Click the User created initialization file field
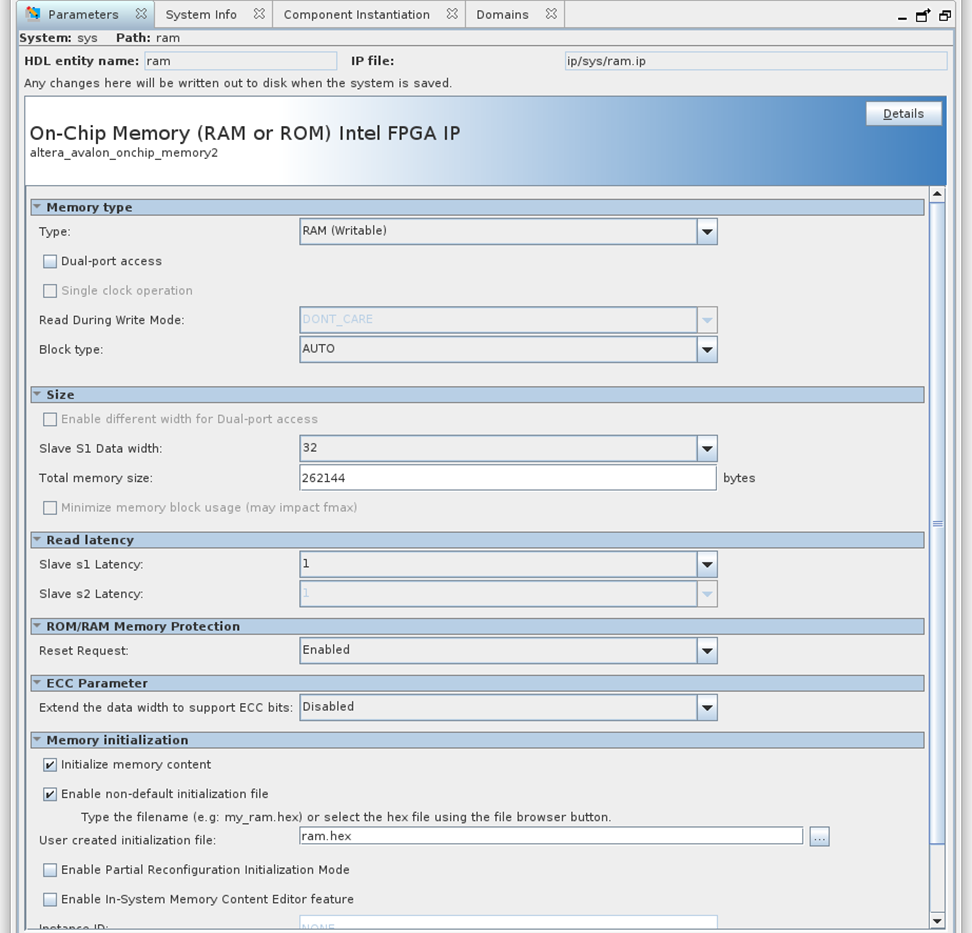This screenshot has width=972, height=933. (551, 836)
